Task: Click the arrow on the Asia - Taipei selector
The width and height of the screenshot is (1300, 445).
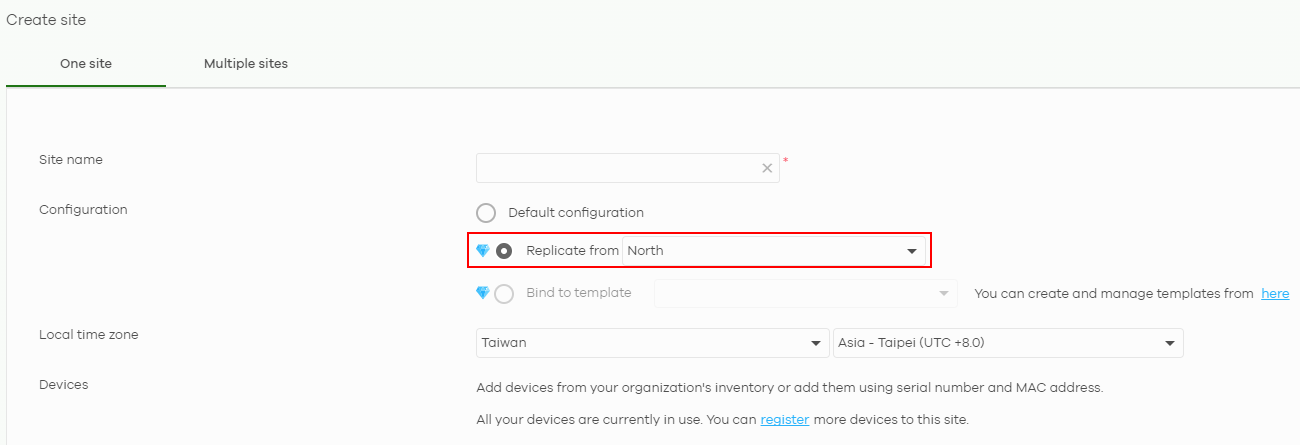Action: pyautogui.click(x=1169, y=344)
